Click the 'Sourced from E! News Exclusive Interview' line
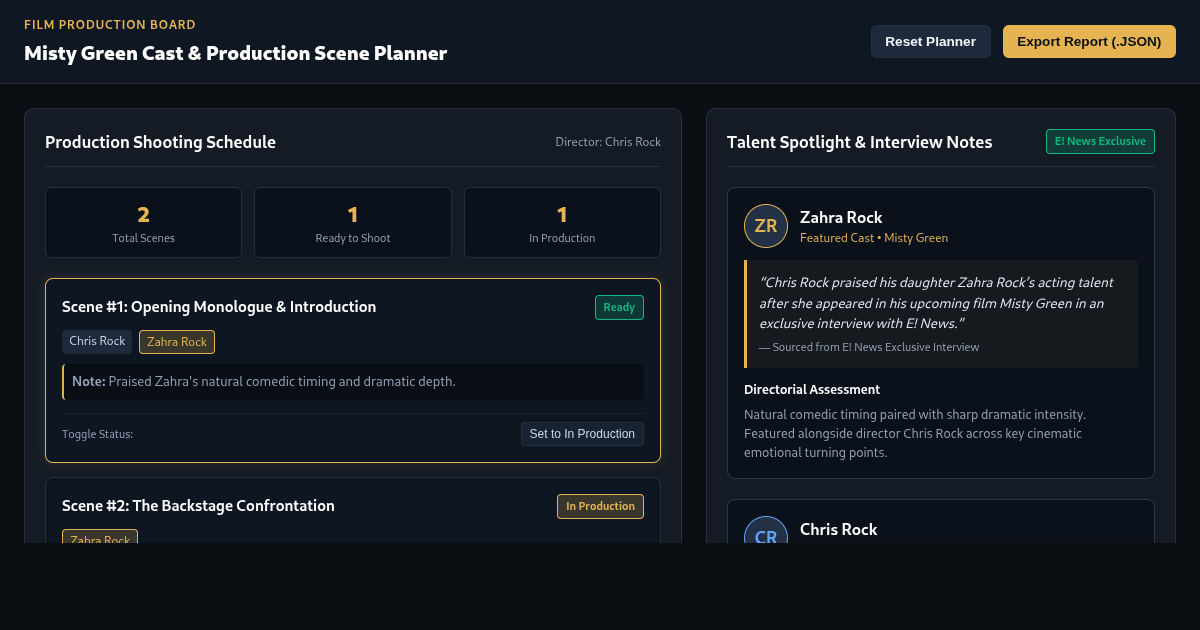This screenshot has height=630, width=1200. coord(869,347)
